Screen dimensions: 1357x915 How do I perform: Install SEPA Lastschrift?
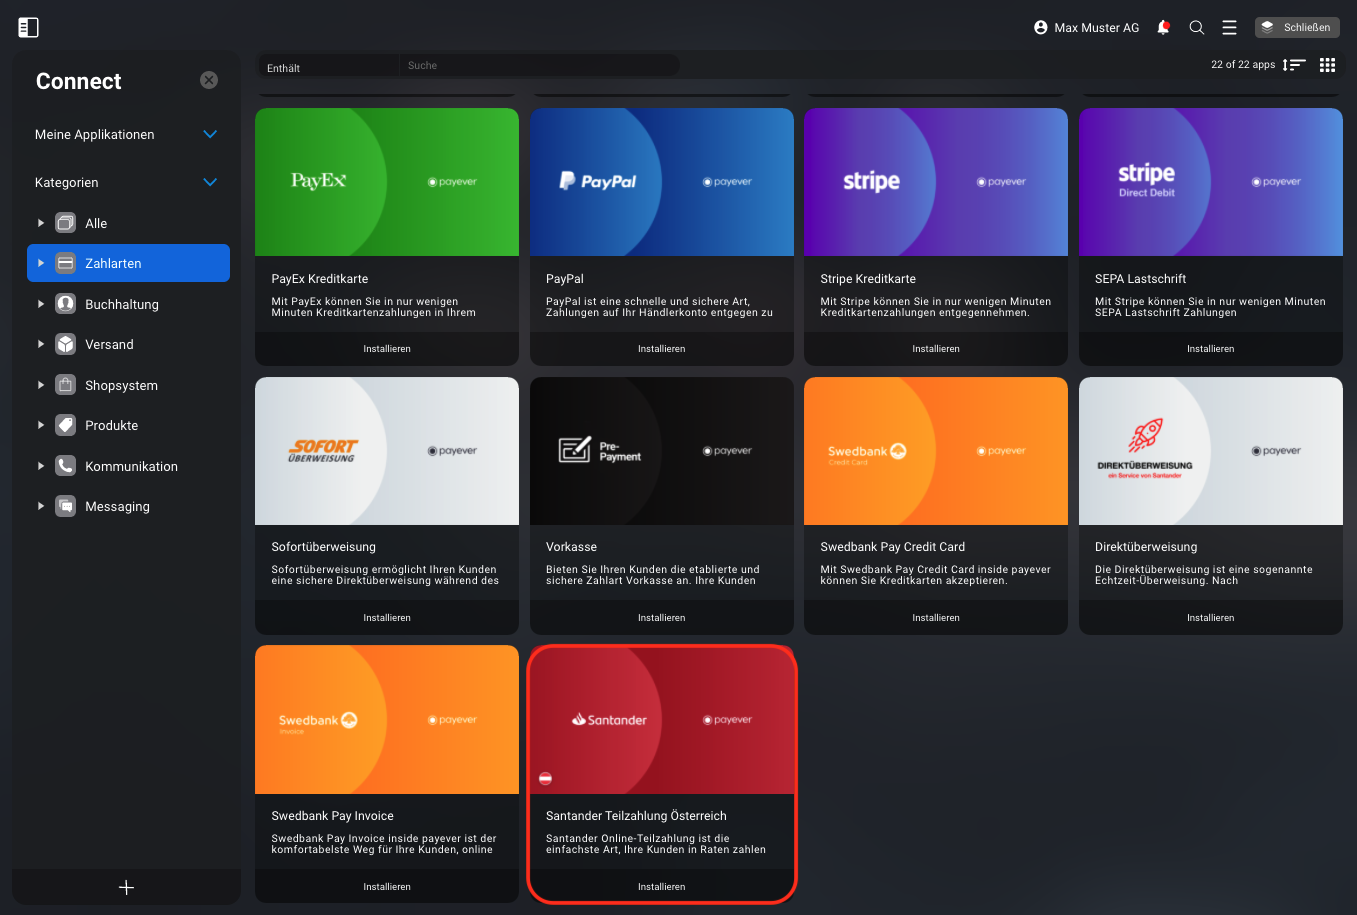1211,349
